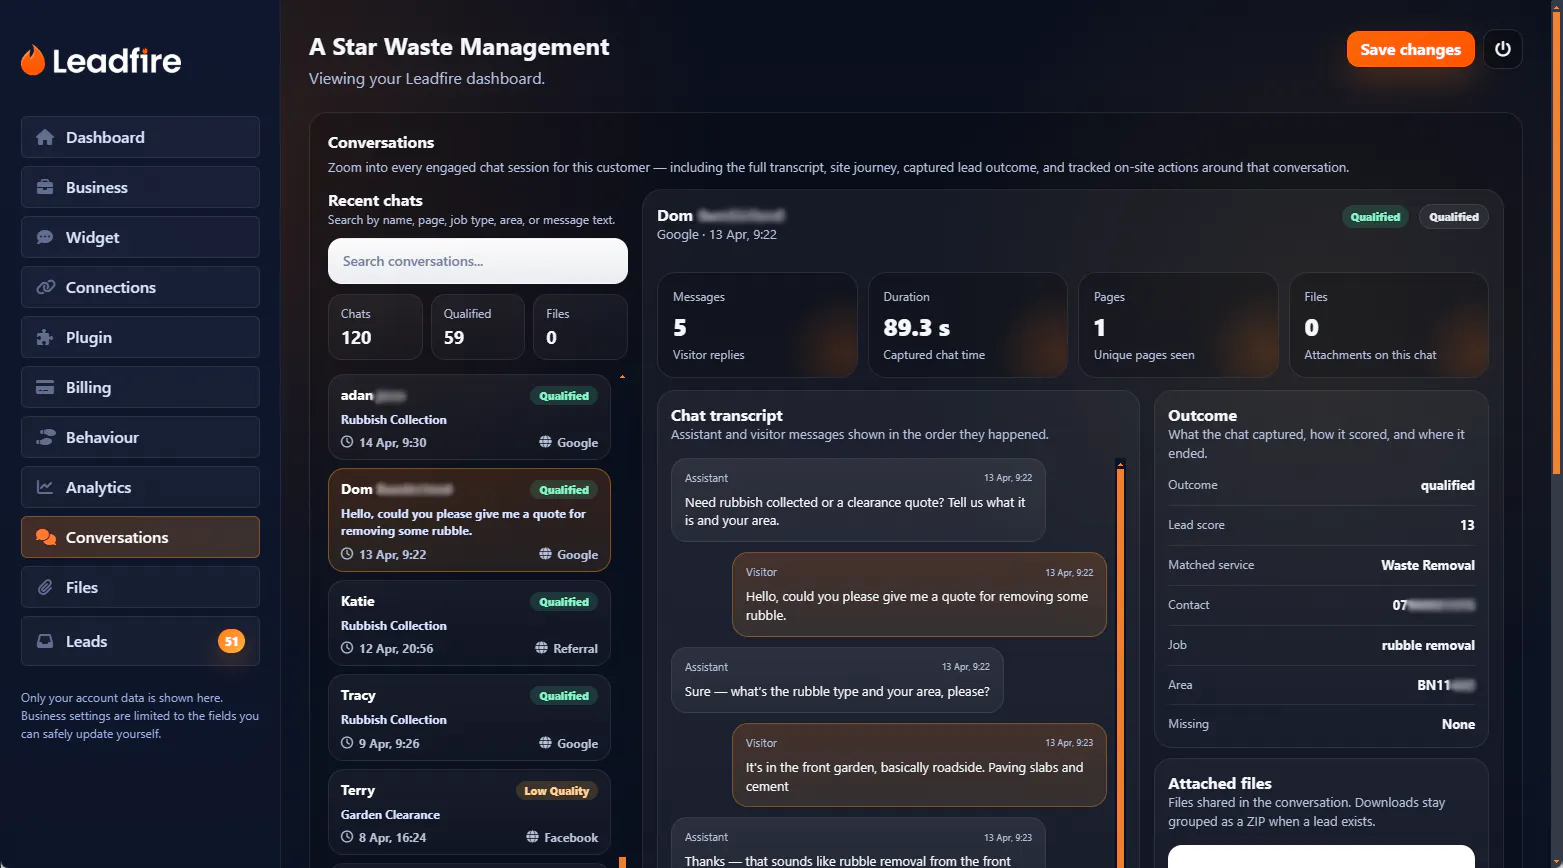This screenshot has width=1563, height=868.
Task: Open adan's Rubbish Collection chat
Action: 469,416
